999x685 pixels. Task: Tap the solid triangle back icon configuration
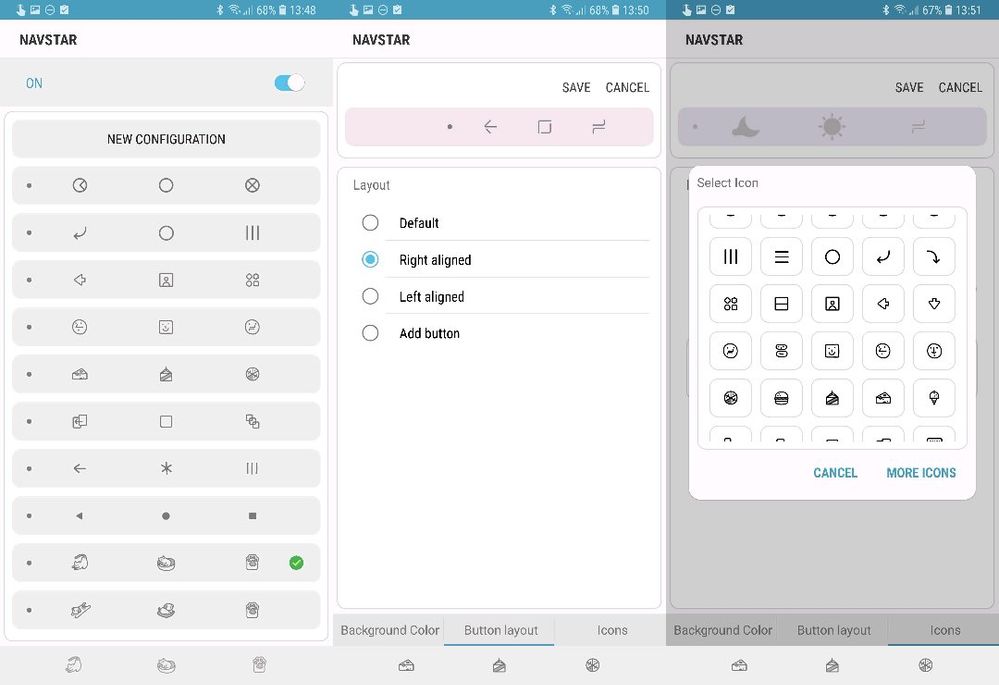tap(79, 516)
